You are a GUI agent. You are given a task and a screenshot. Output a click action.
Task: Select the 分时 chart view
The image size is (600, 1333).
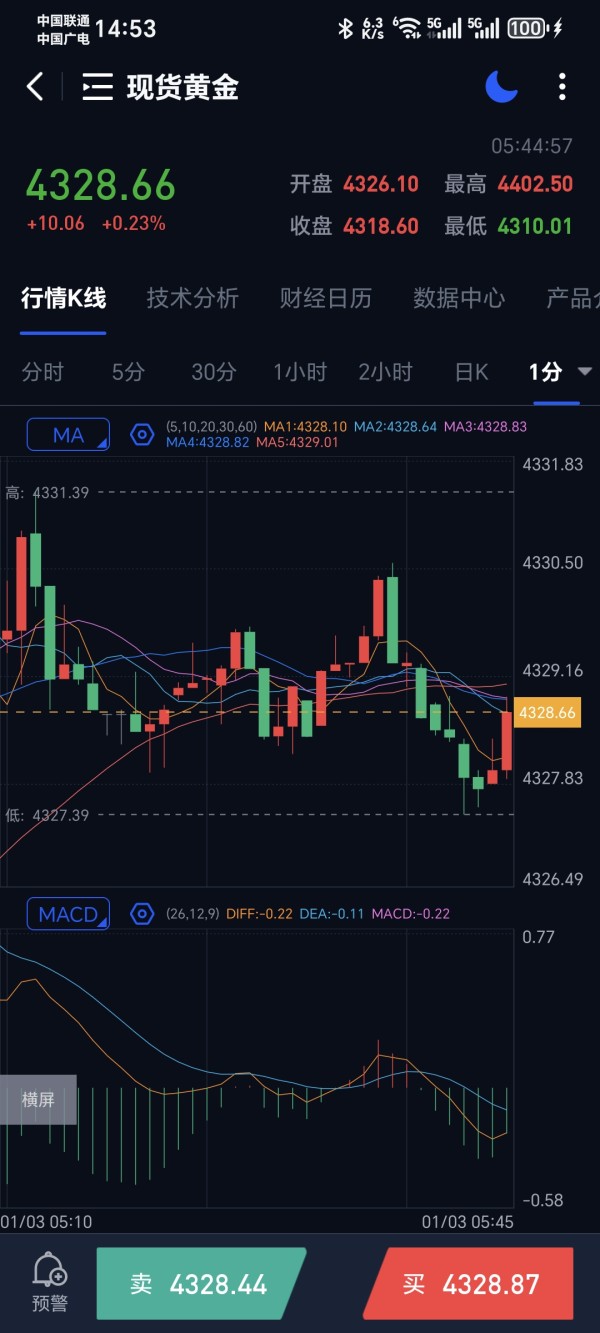point(42,372)
